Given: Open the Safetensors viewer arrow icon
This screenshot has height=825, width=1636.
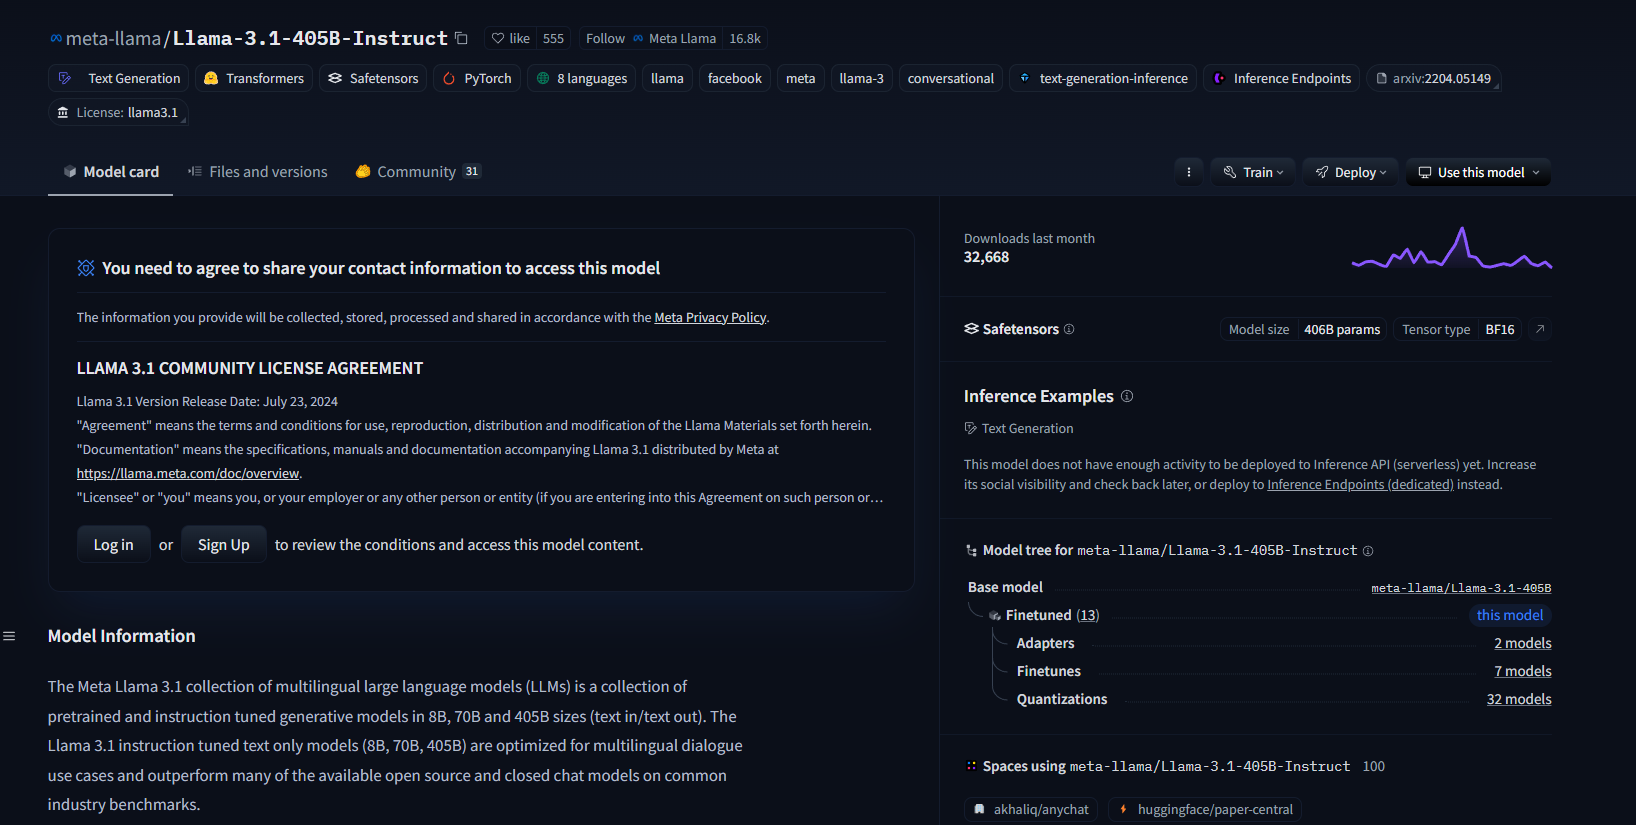Looking at the screenshot, I should click(x=1540, y=329).
